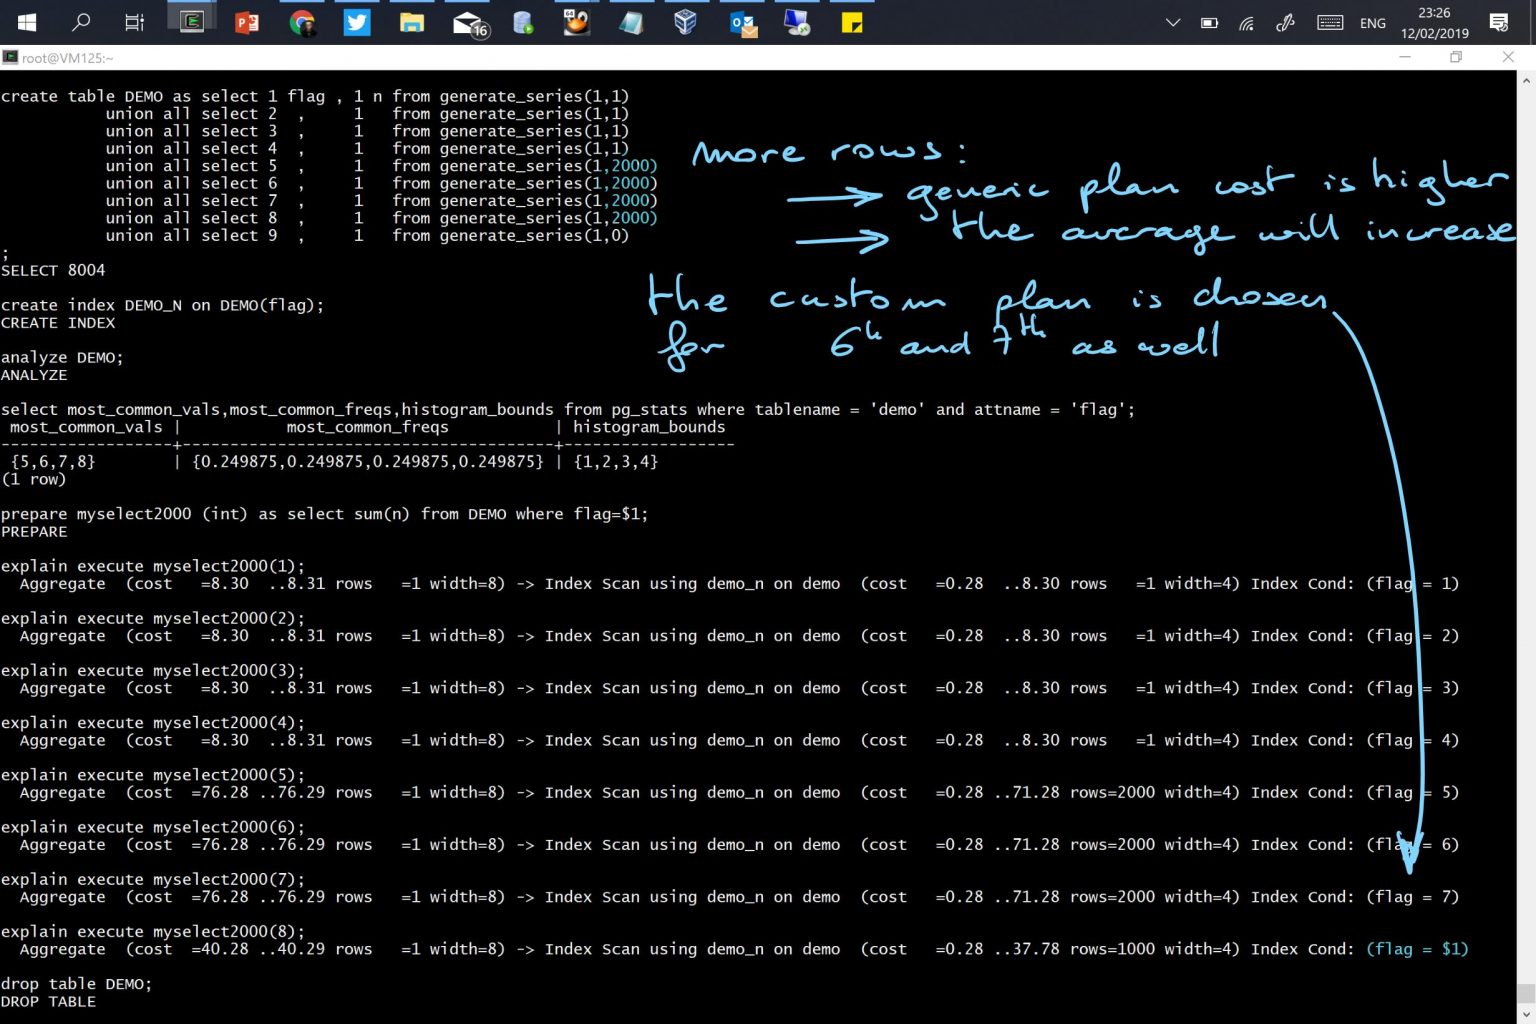Launch VirtualBox from the taskbar
The height and width of the screenshot is (1024, 1536).
[685, 22]
